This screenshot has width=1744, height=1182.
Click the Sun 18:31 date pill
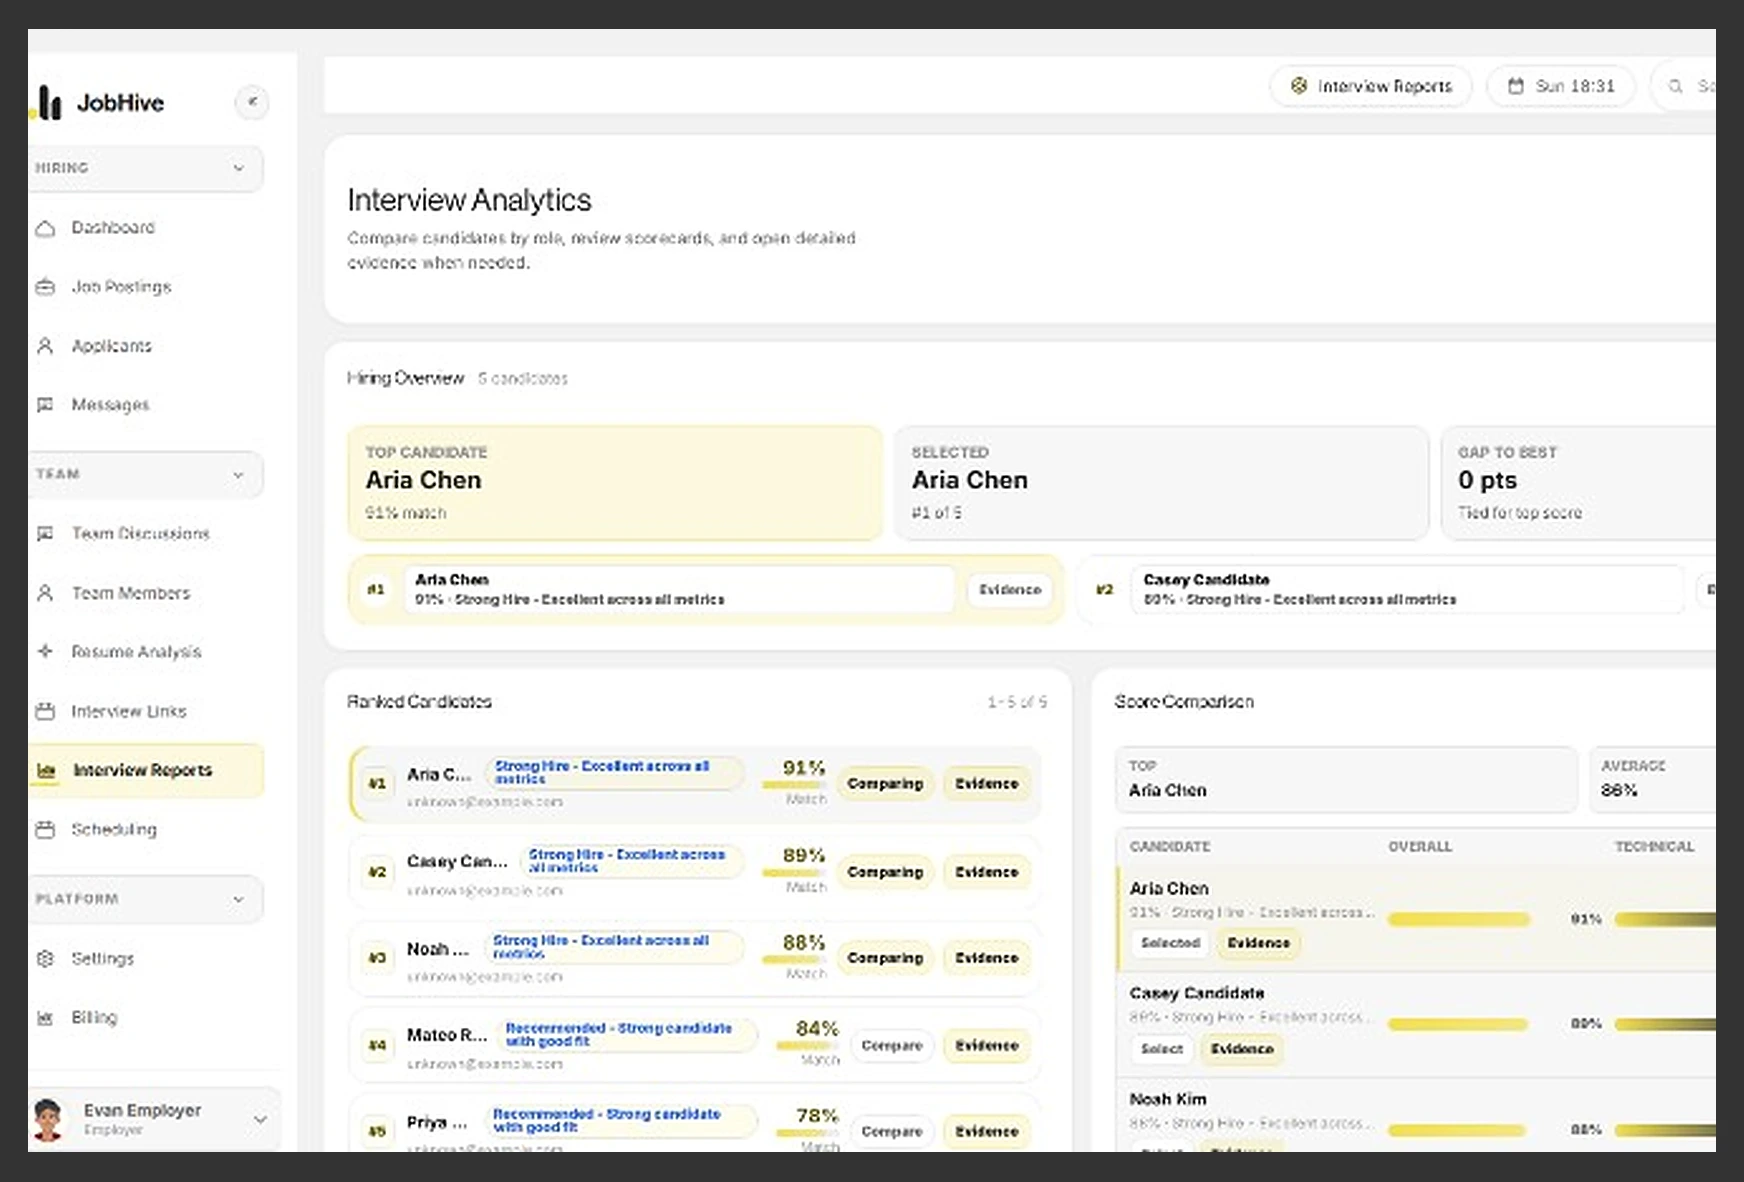pyautogui.click(x=1561, y=86)
